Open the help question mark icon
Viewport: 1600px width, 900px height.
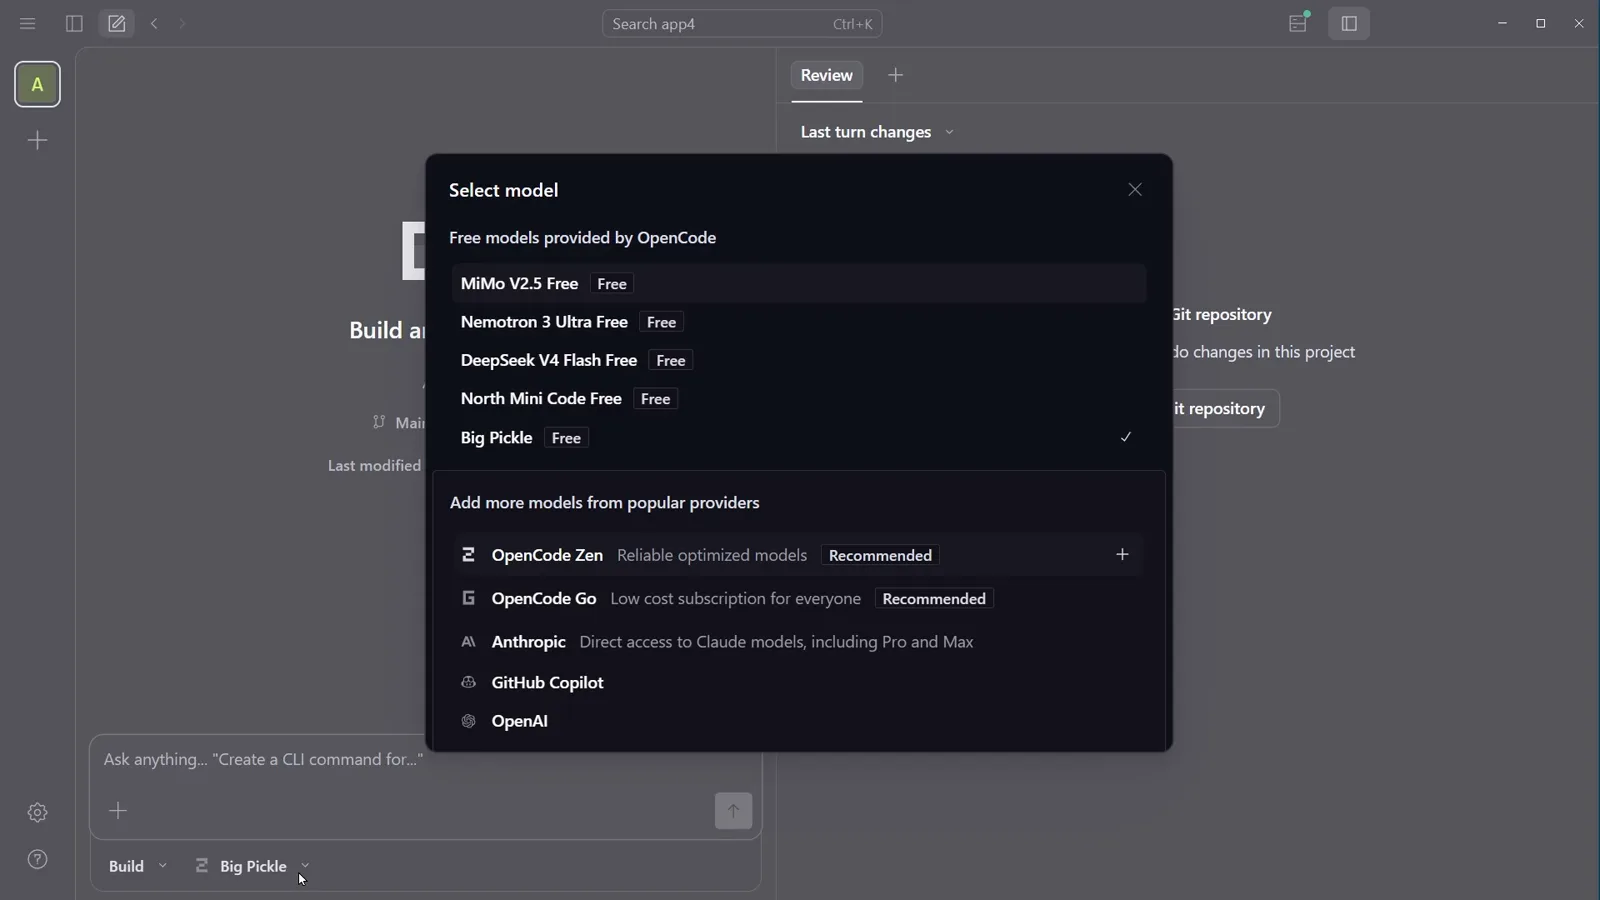click(37, 860)
